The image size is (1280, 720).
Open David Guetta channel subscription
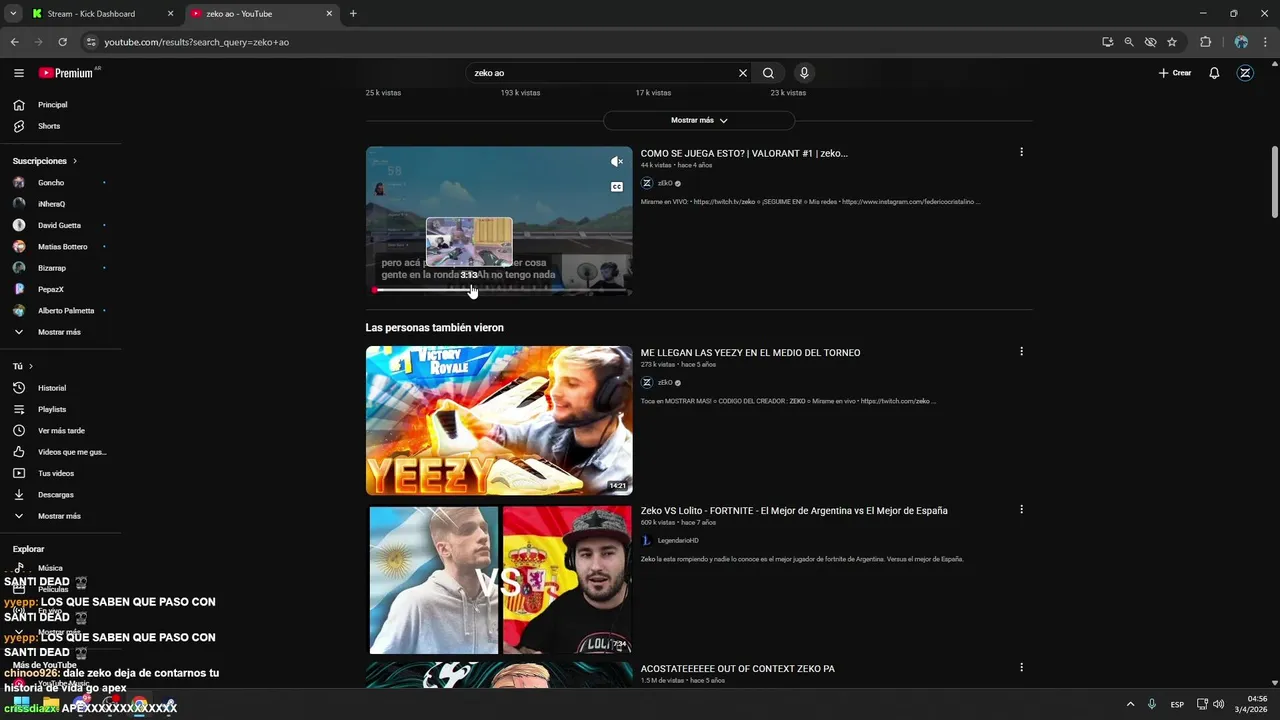60,225
